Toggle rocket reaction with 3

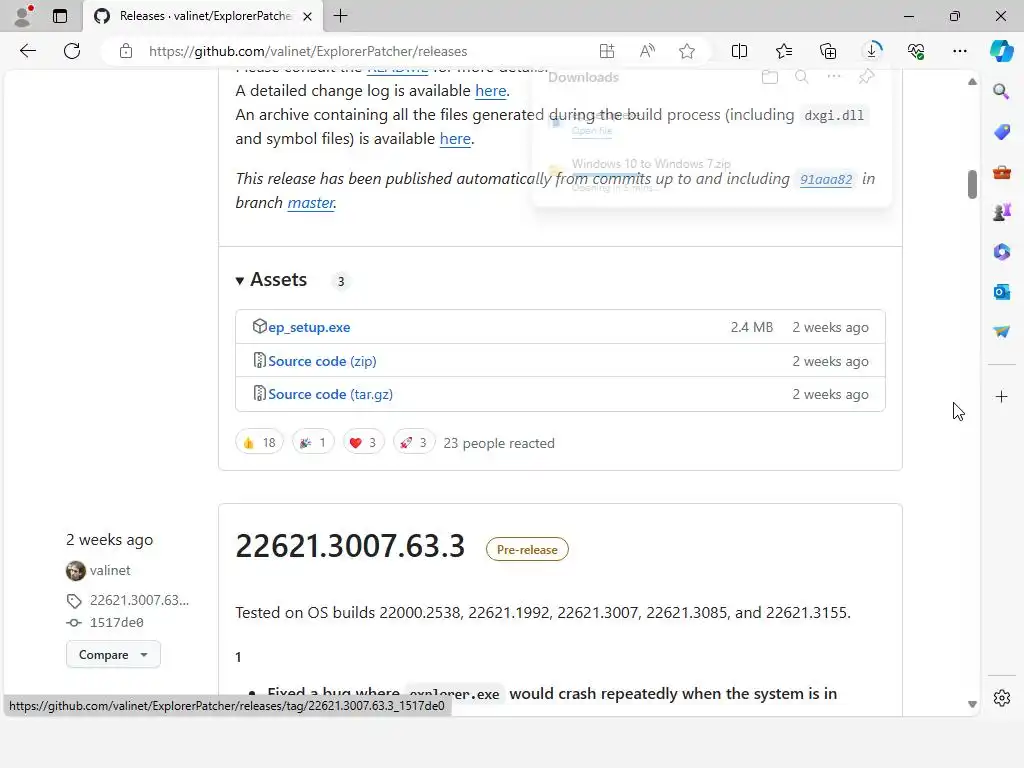pos(414,443)
